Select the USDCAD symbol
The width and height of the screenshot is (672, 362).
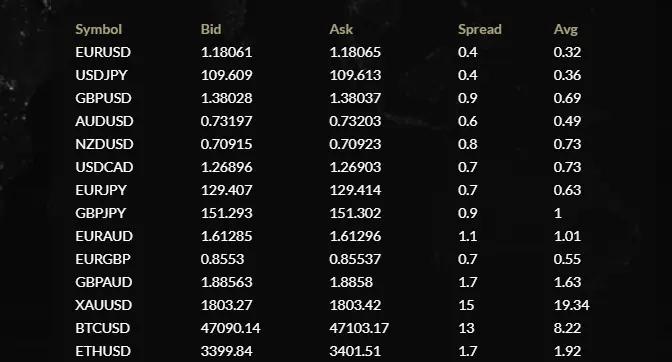point(104,167)
